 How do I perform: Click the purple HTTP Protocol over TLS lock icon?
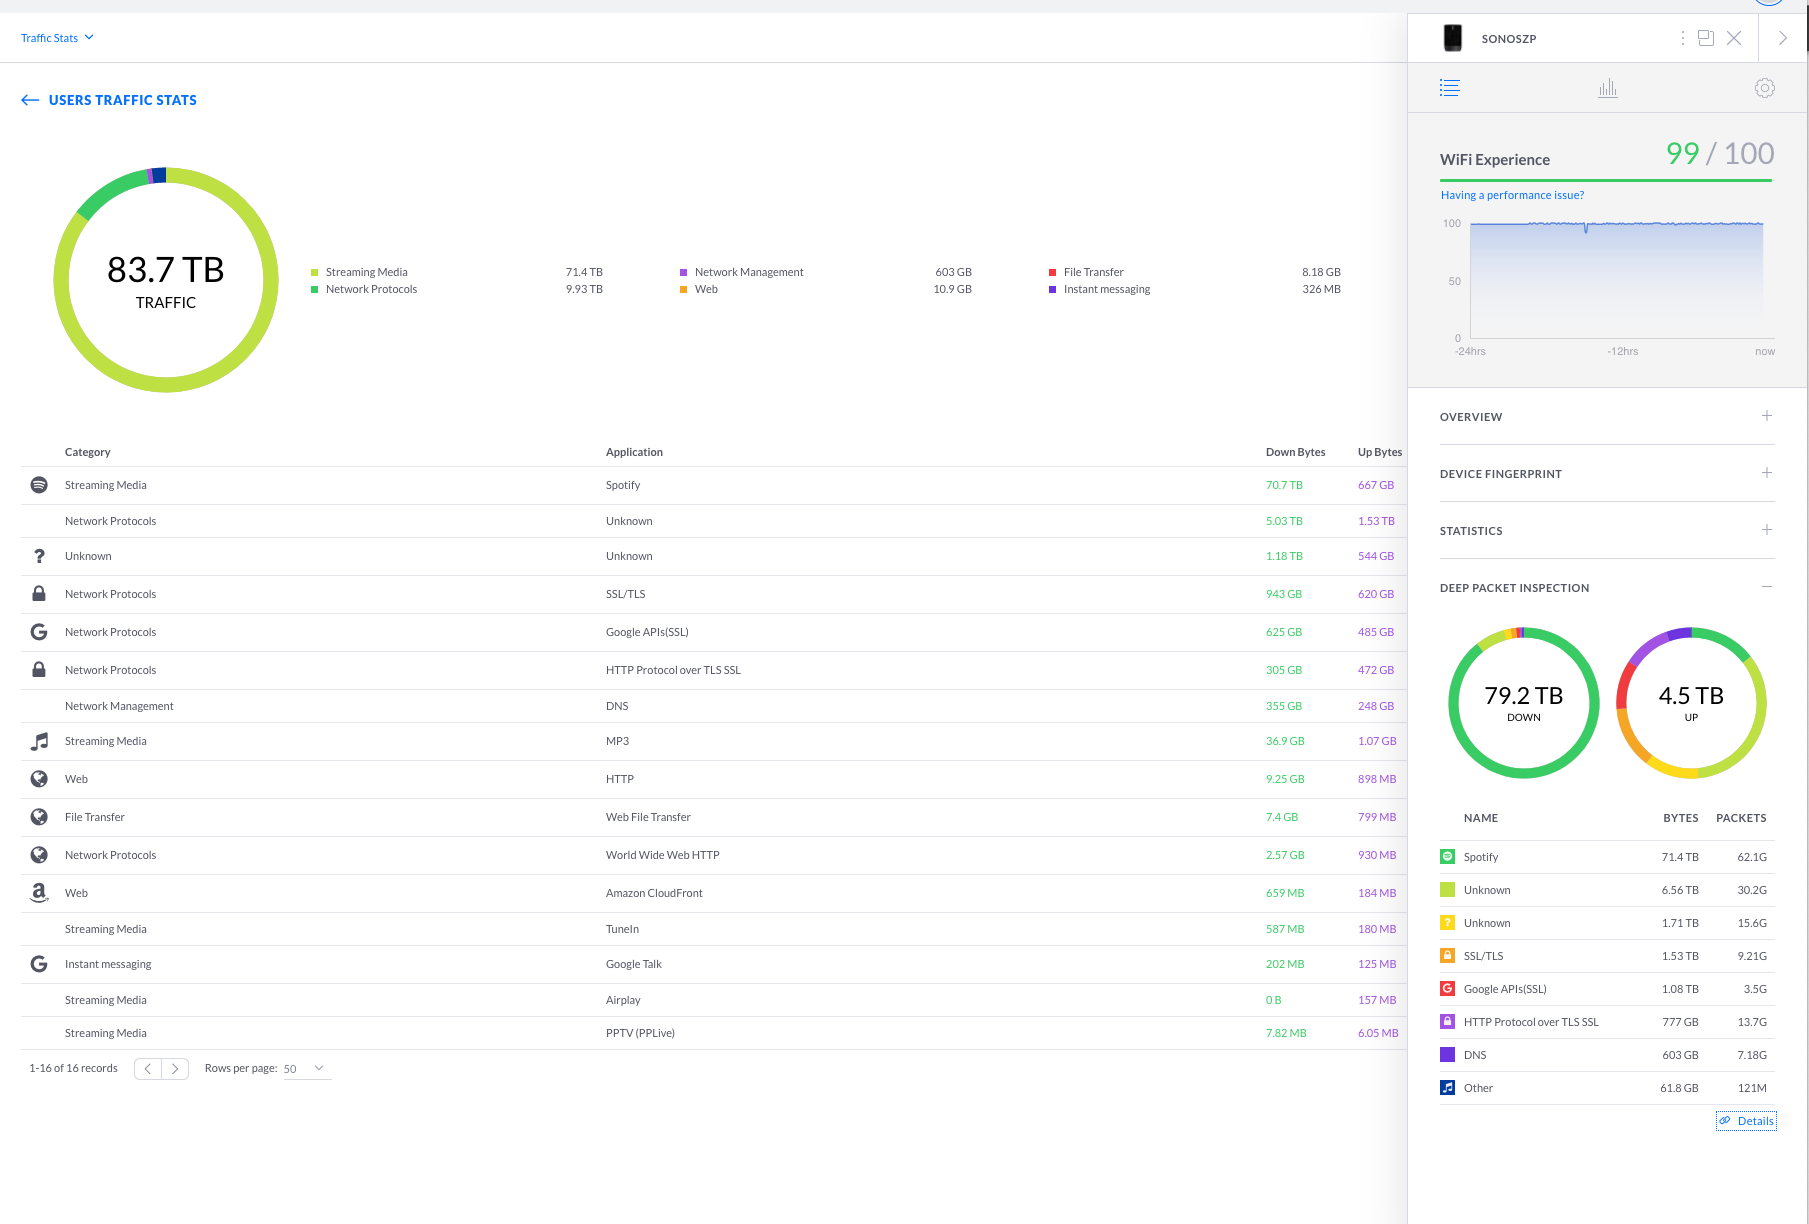tap(1447, 1021)
